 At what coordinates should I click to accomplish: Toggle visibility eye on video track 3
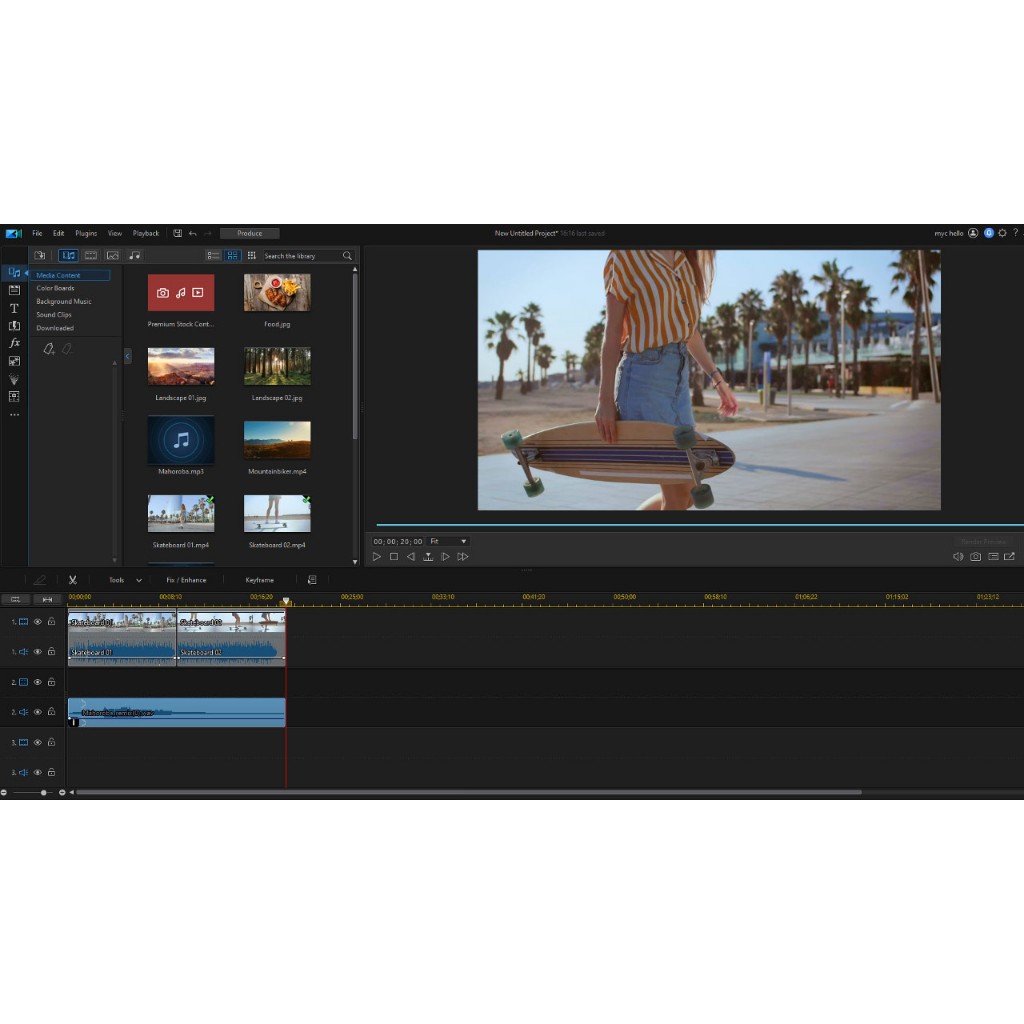tap(37, 743)
